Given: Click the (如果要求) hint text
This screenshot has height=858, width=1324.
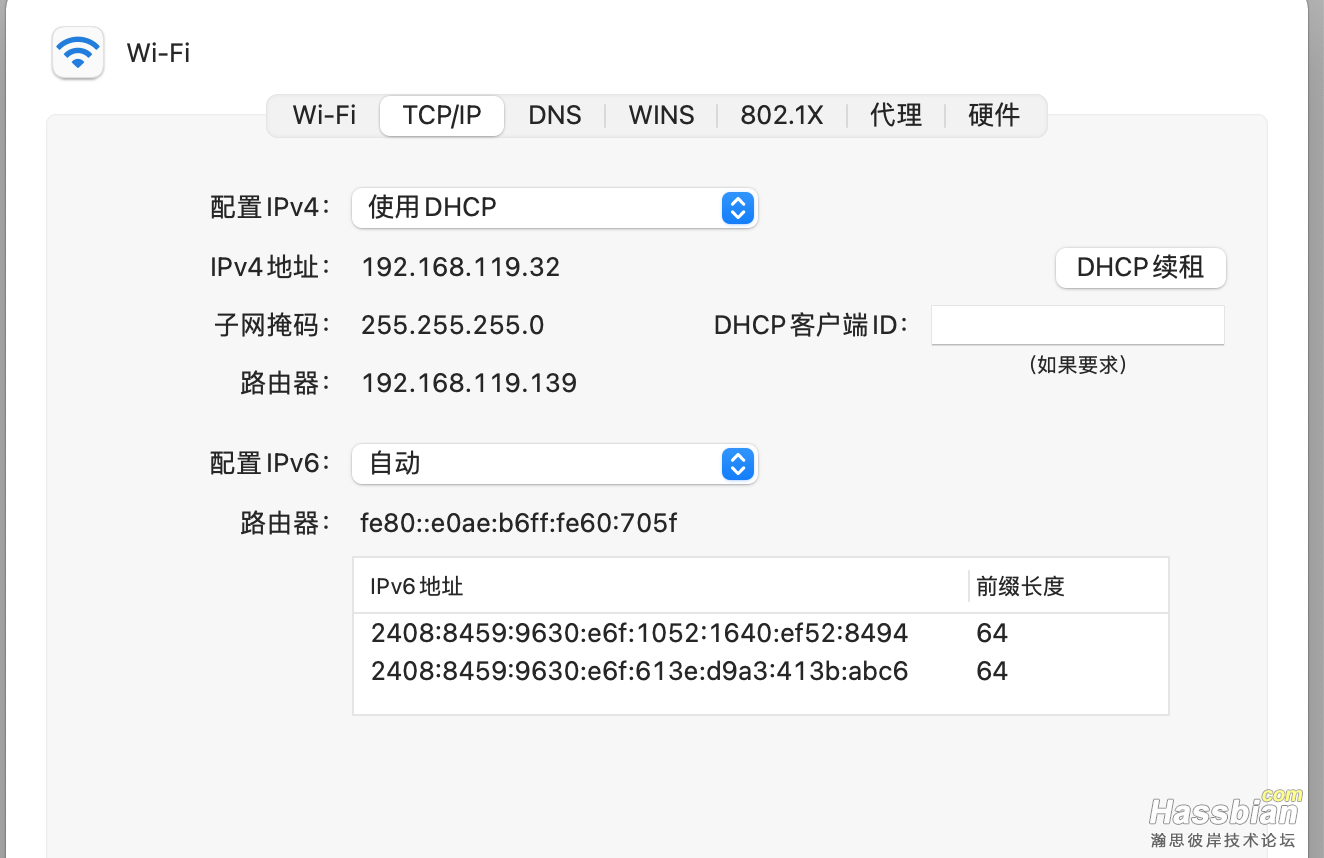Looking at the screenshot, I should 1077,365.
